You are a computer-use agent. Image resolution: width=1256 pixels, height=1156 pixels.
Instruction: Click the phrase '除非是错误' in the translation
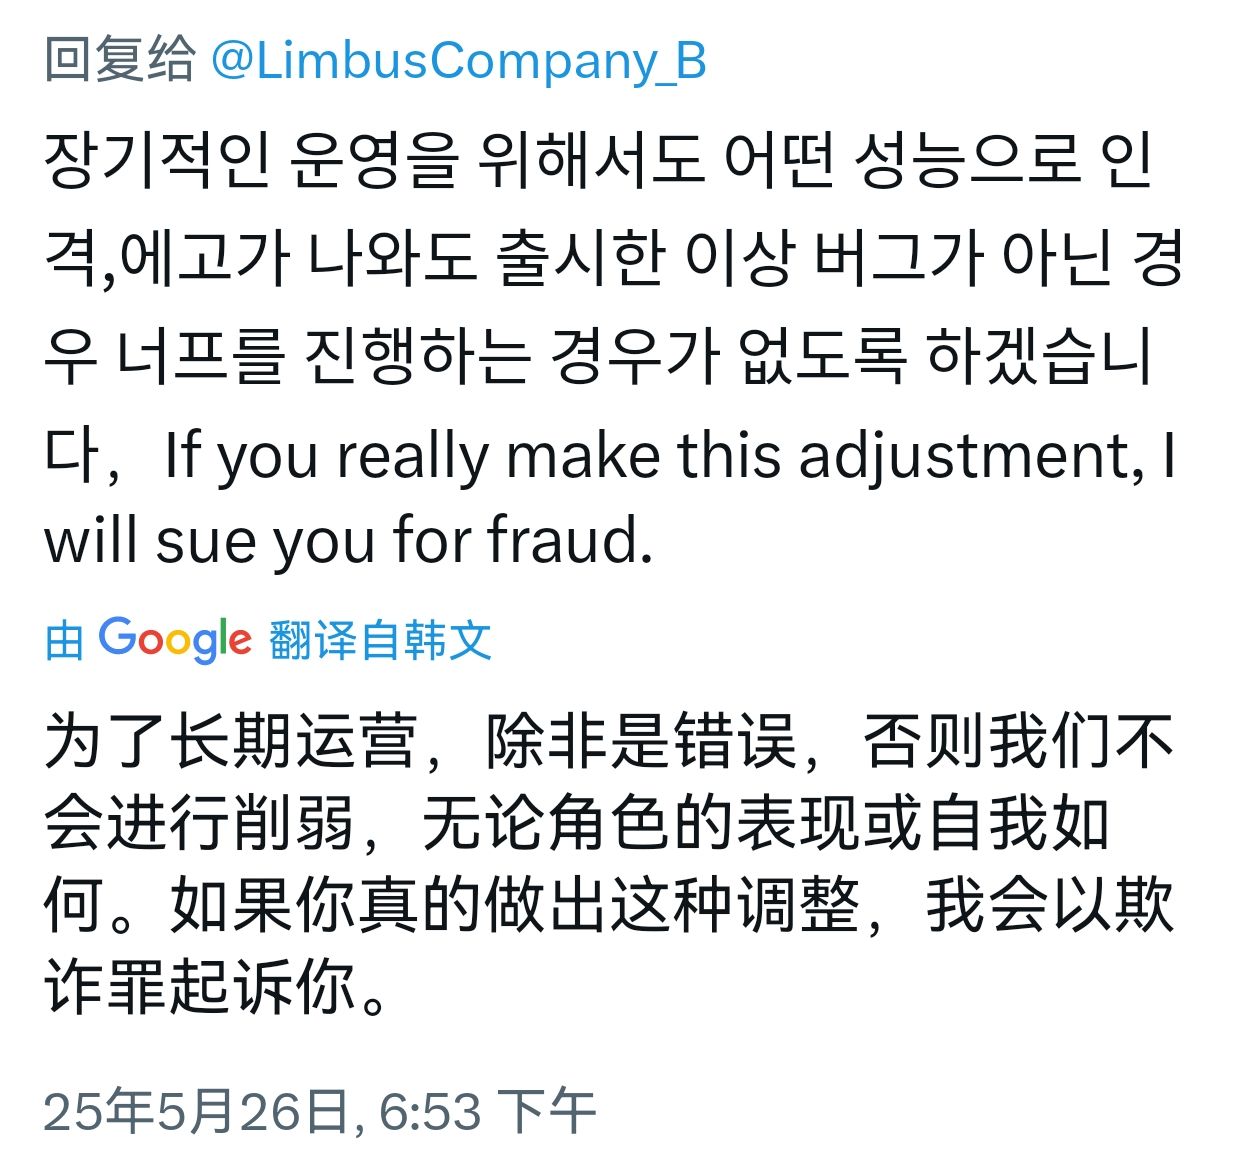(x=642, y=742)
